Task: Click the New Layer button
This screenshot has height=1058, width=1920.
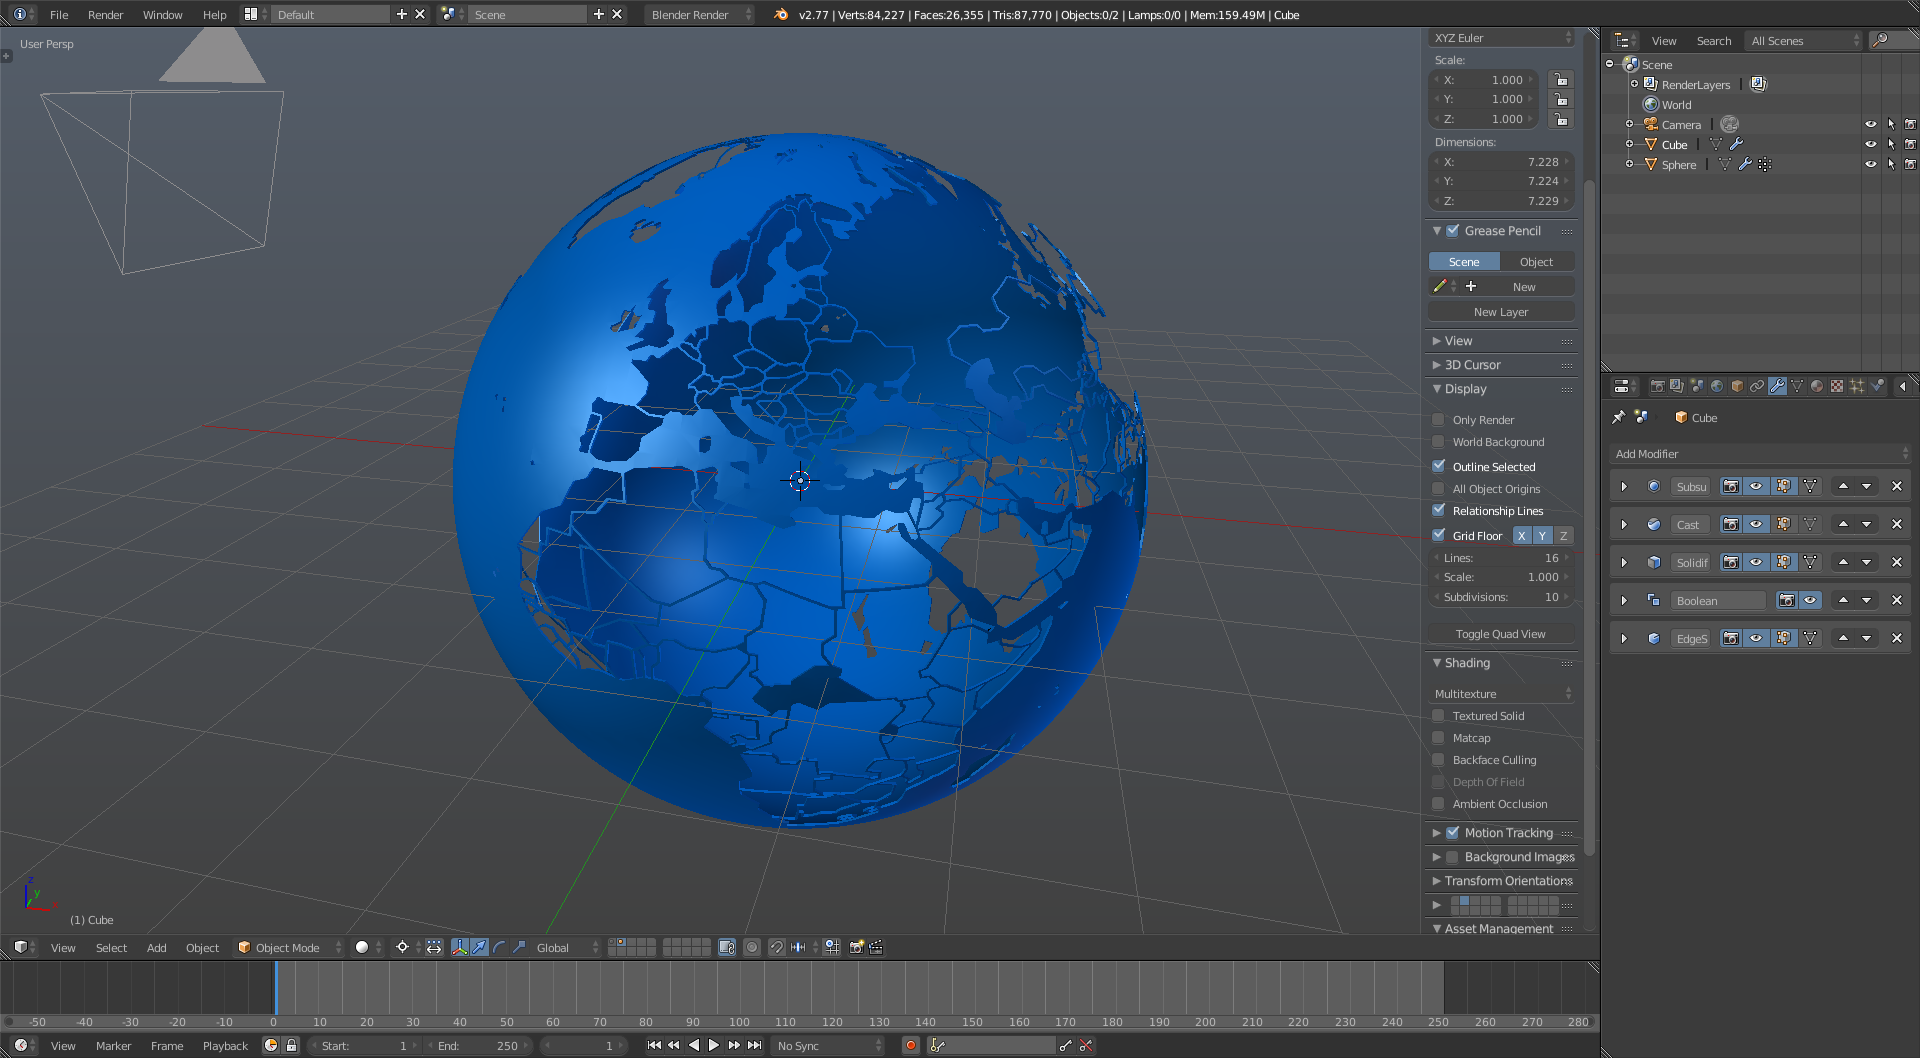Action: (x=1501, y=312)
